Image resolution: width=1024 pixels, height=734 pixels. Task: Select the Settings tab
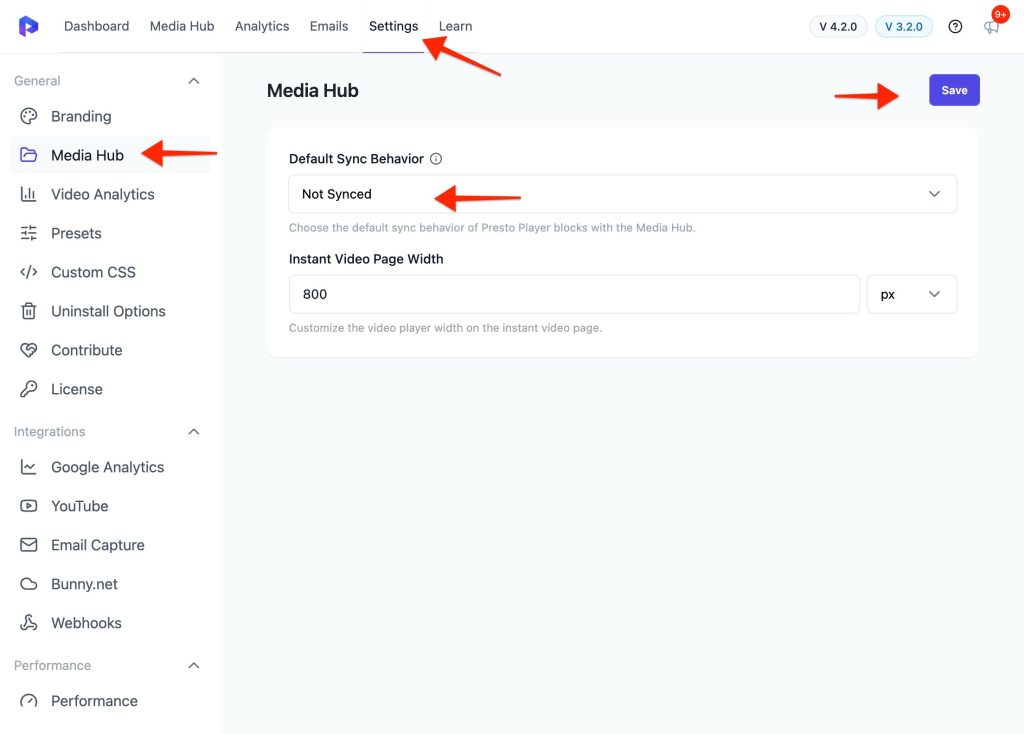(x=393, y=26)
